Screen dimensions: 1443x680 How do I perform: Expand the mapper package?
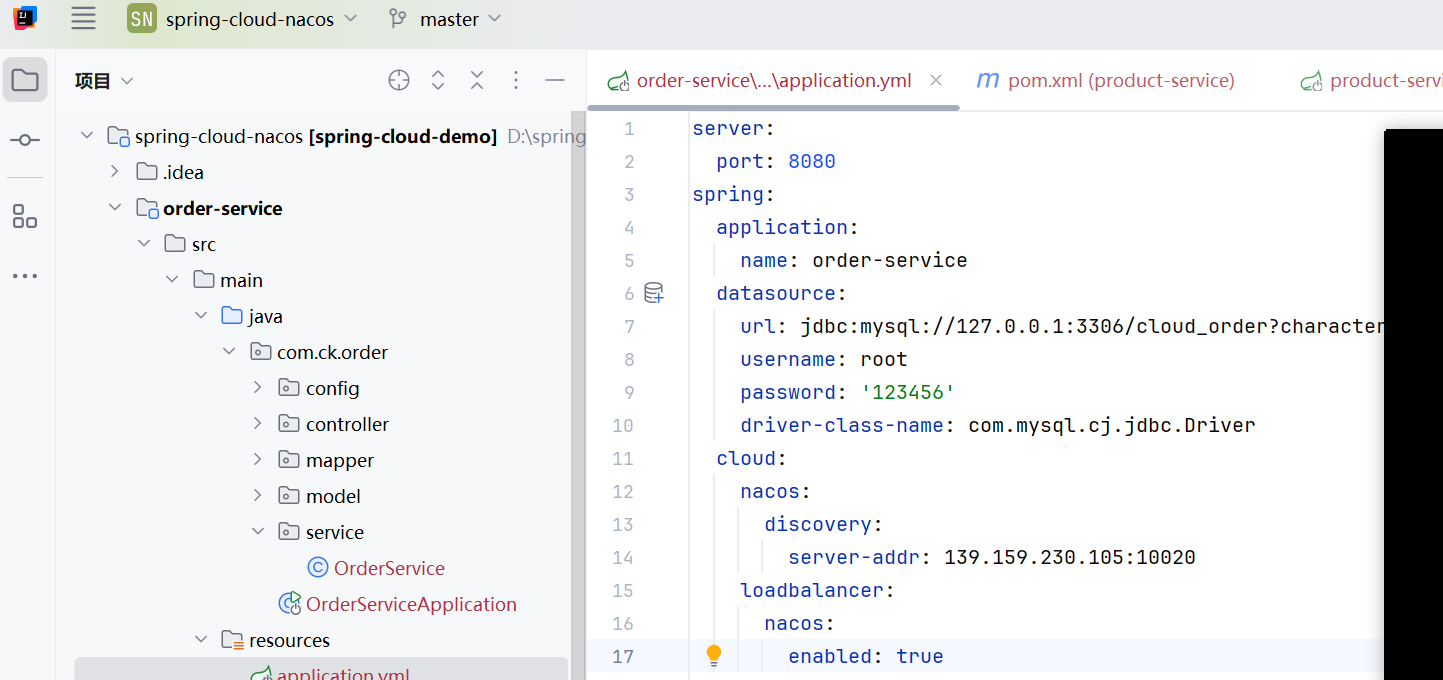(258, 460)
